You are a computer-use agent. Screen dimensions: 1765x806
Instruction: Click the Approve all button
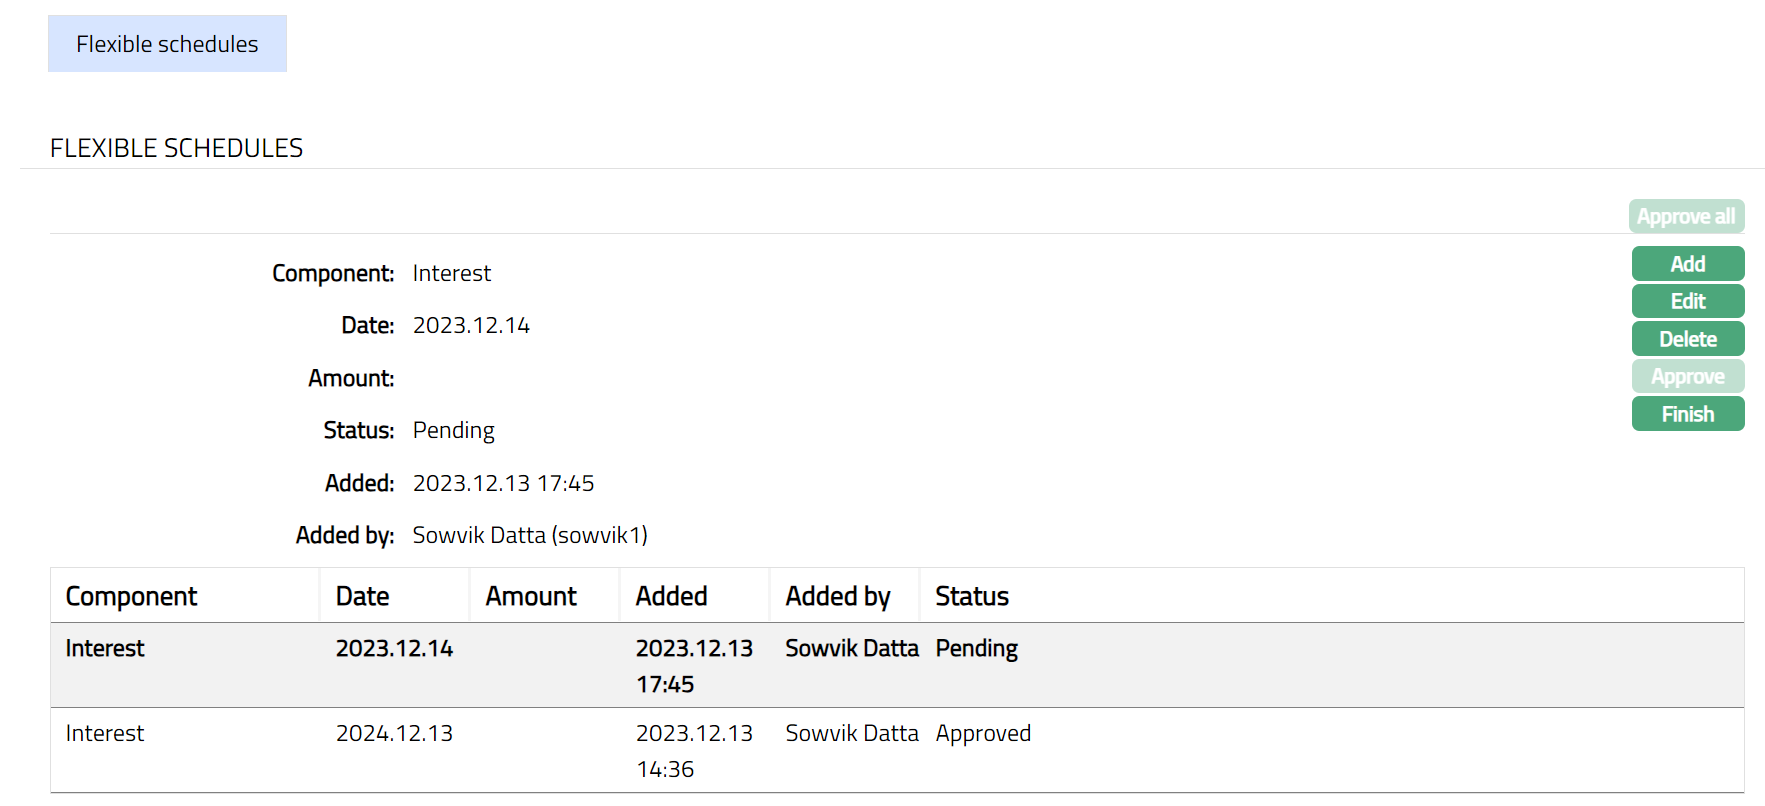[x=1686, y=216]
